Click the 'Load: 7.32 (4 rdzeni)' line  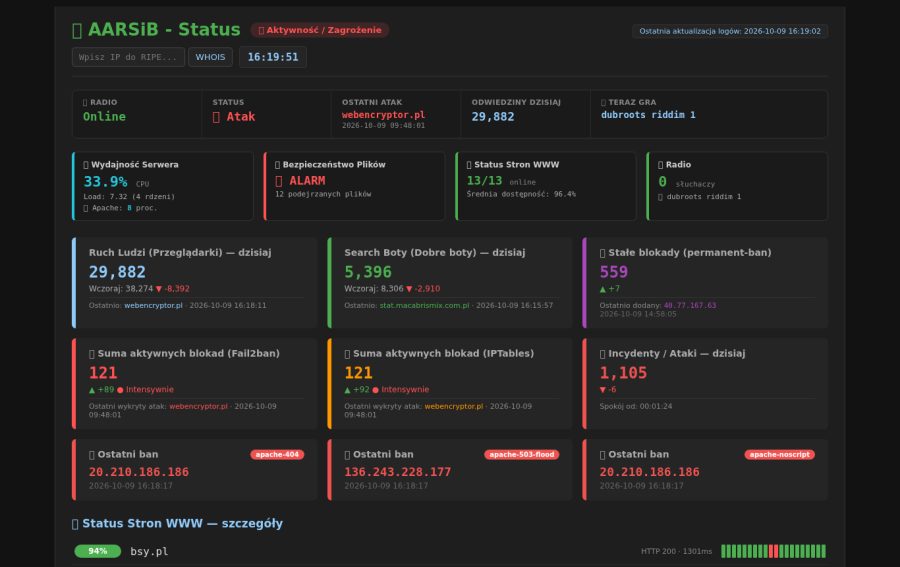click(x=129, y=196)
